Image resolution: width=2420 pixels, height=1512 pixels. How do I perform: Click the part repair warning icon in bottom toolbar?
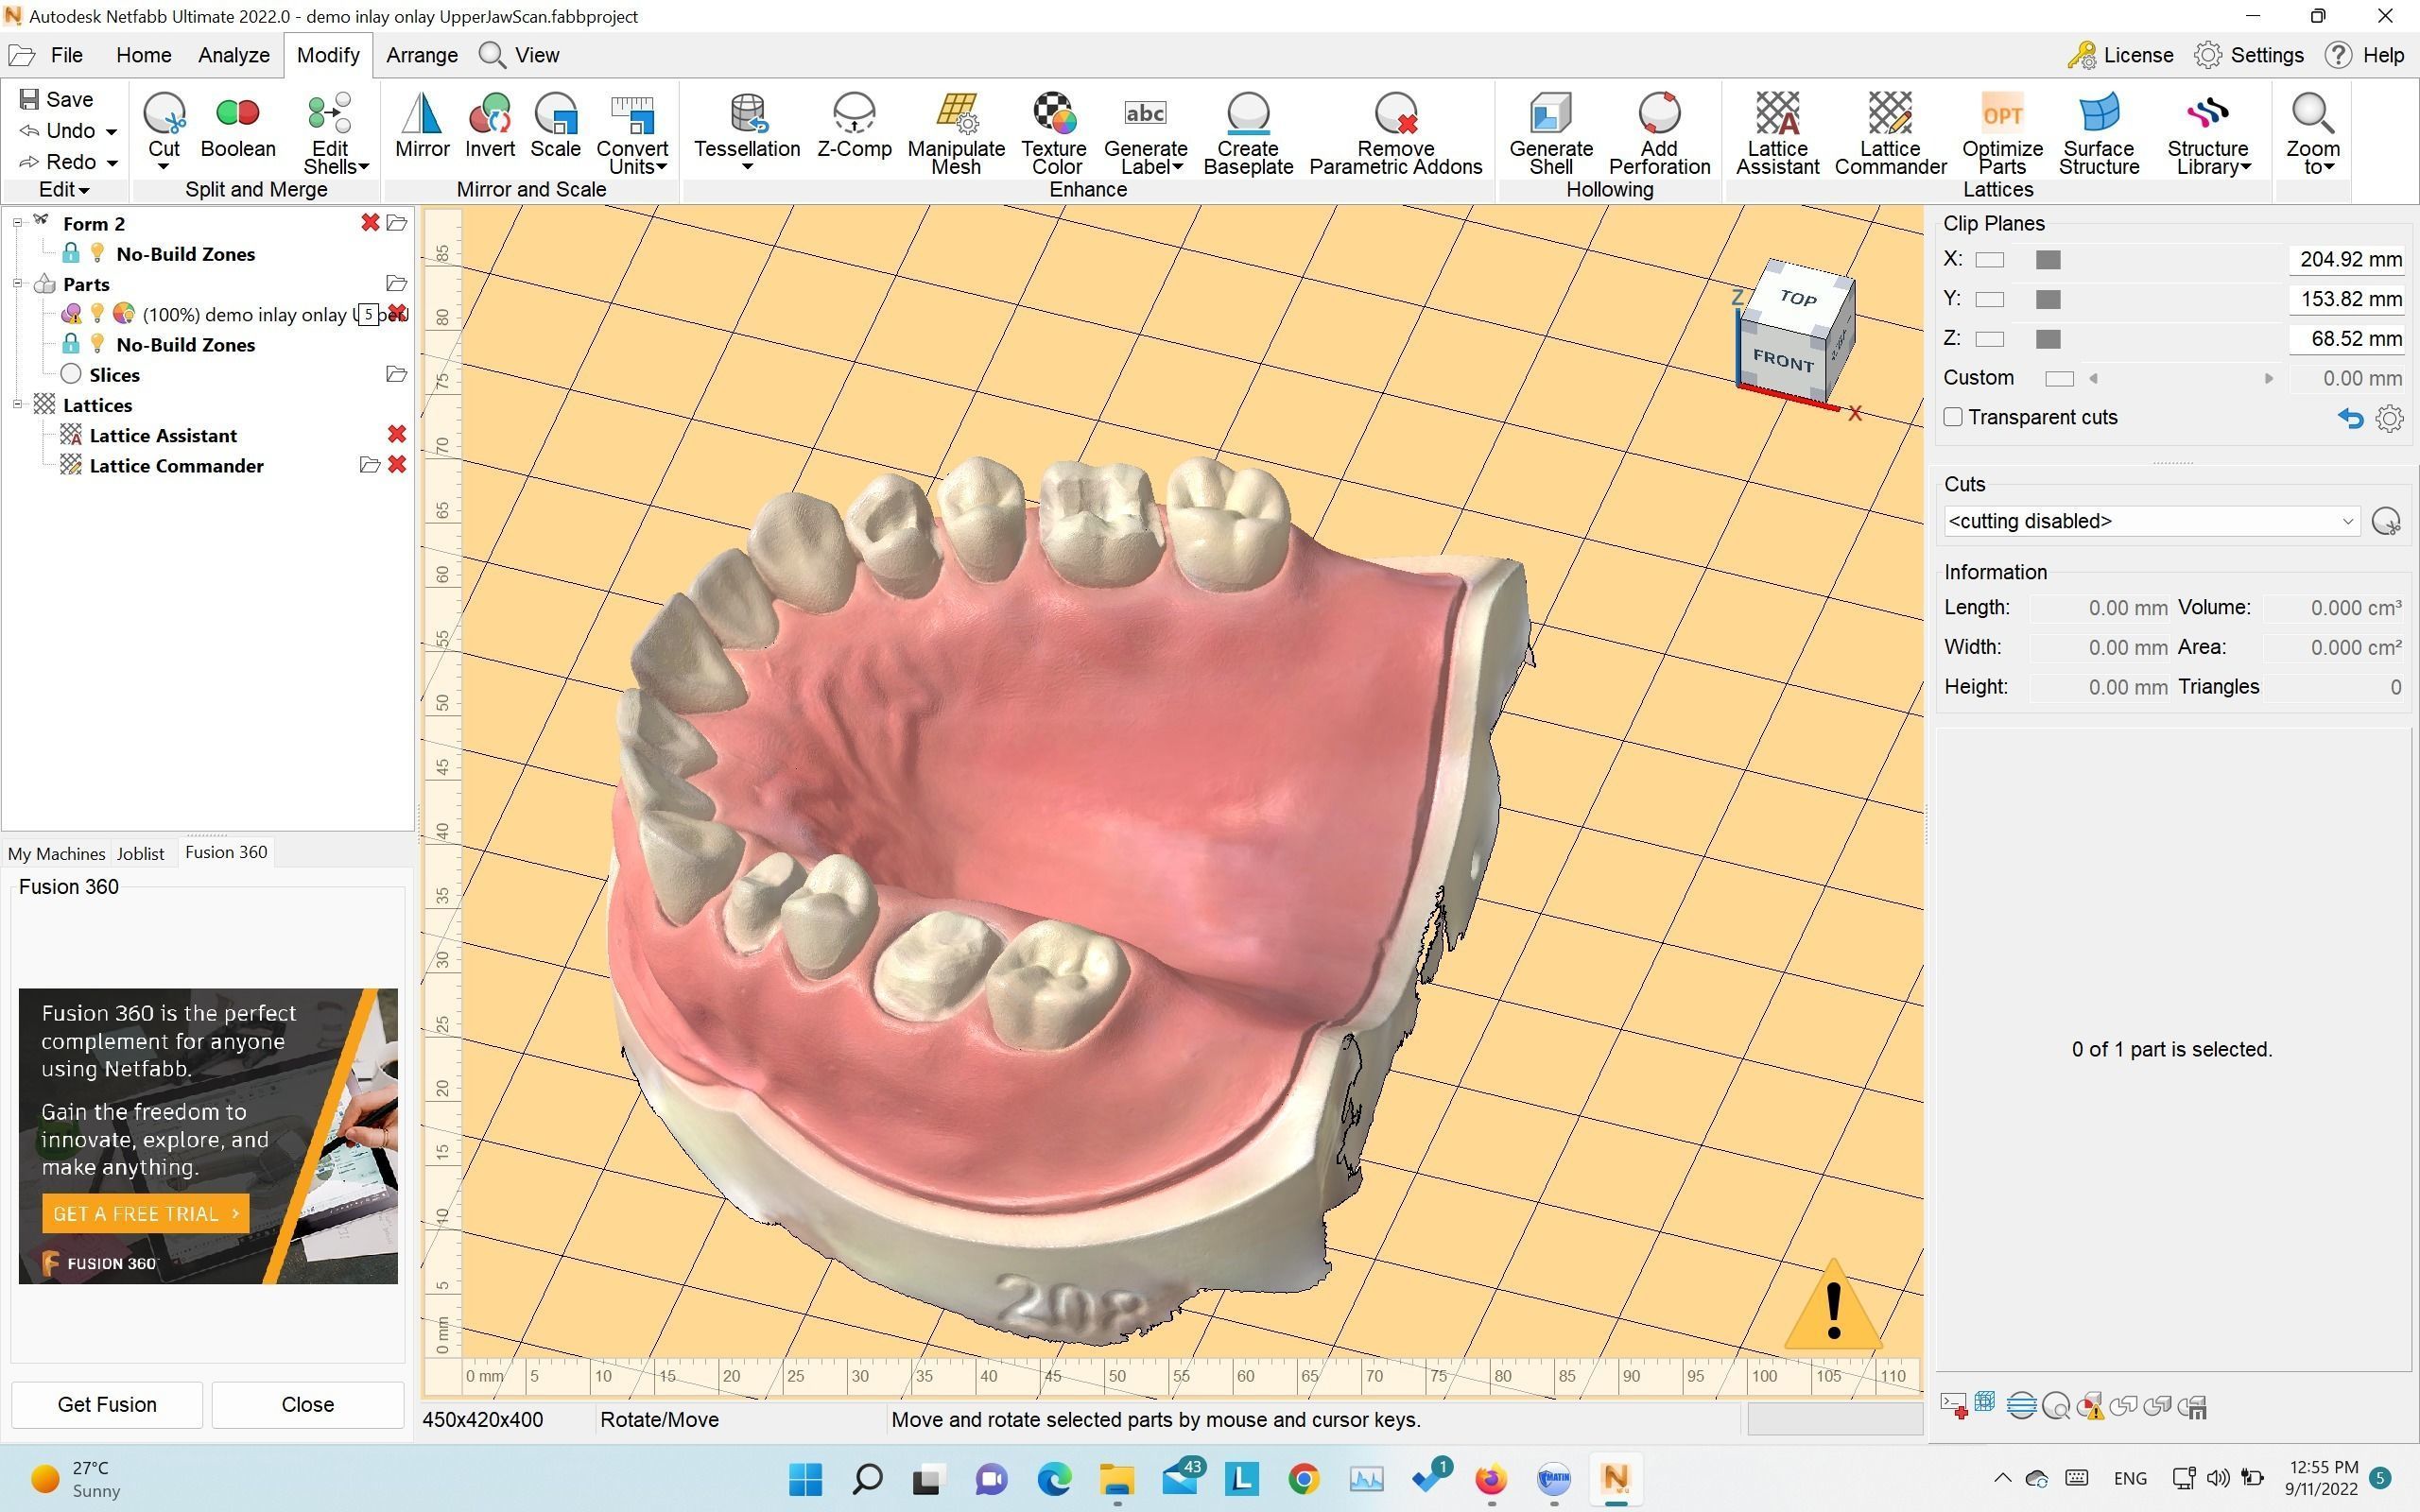coord(2090,1406)
